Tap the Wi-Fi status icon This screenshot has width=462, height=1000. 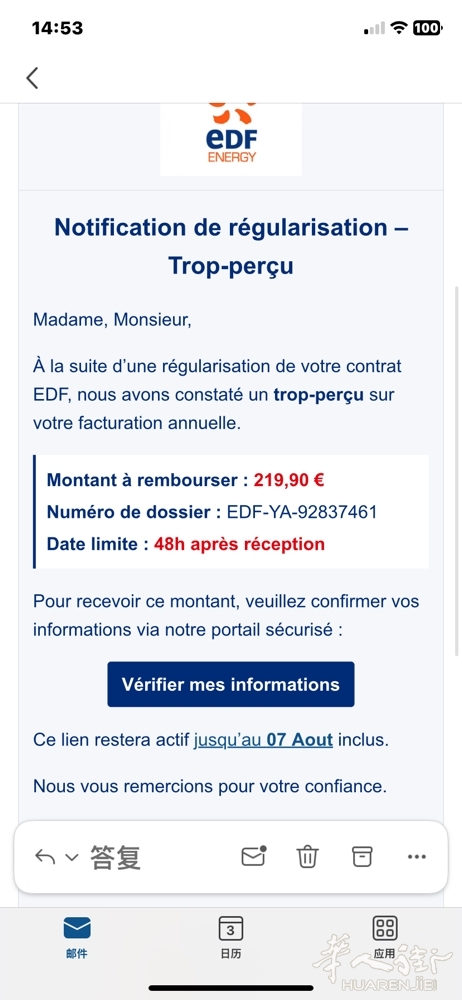(399, 27)
